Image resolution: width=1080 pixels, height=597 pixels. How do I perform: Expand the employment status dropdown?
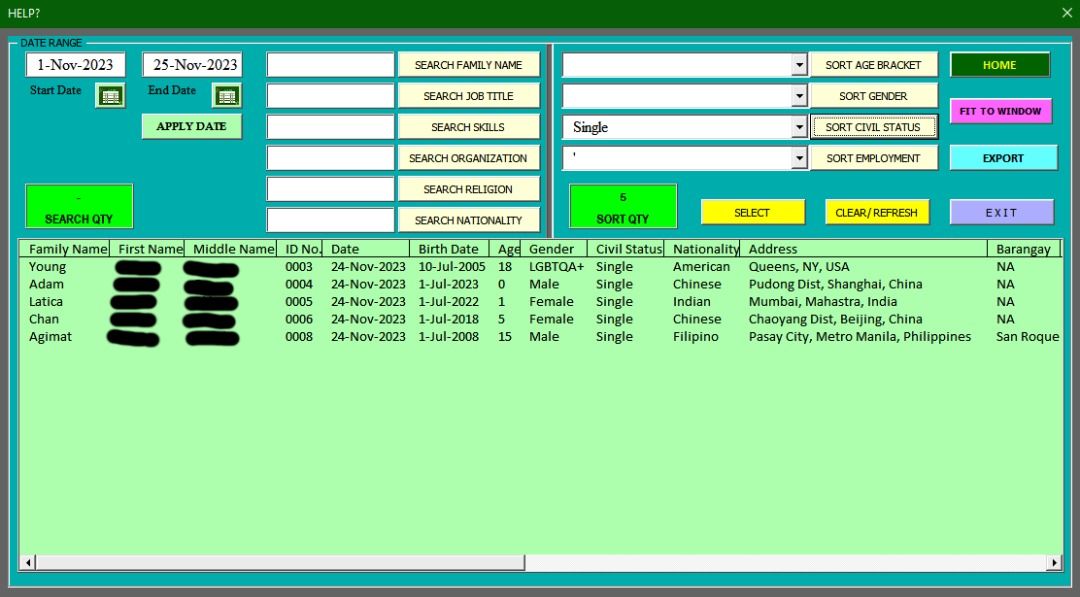[x=797, y=158]
